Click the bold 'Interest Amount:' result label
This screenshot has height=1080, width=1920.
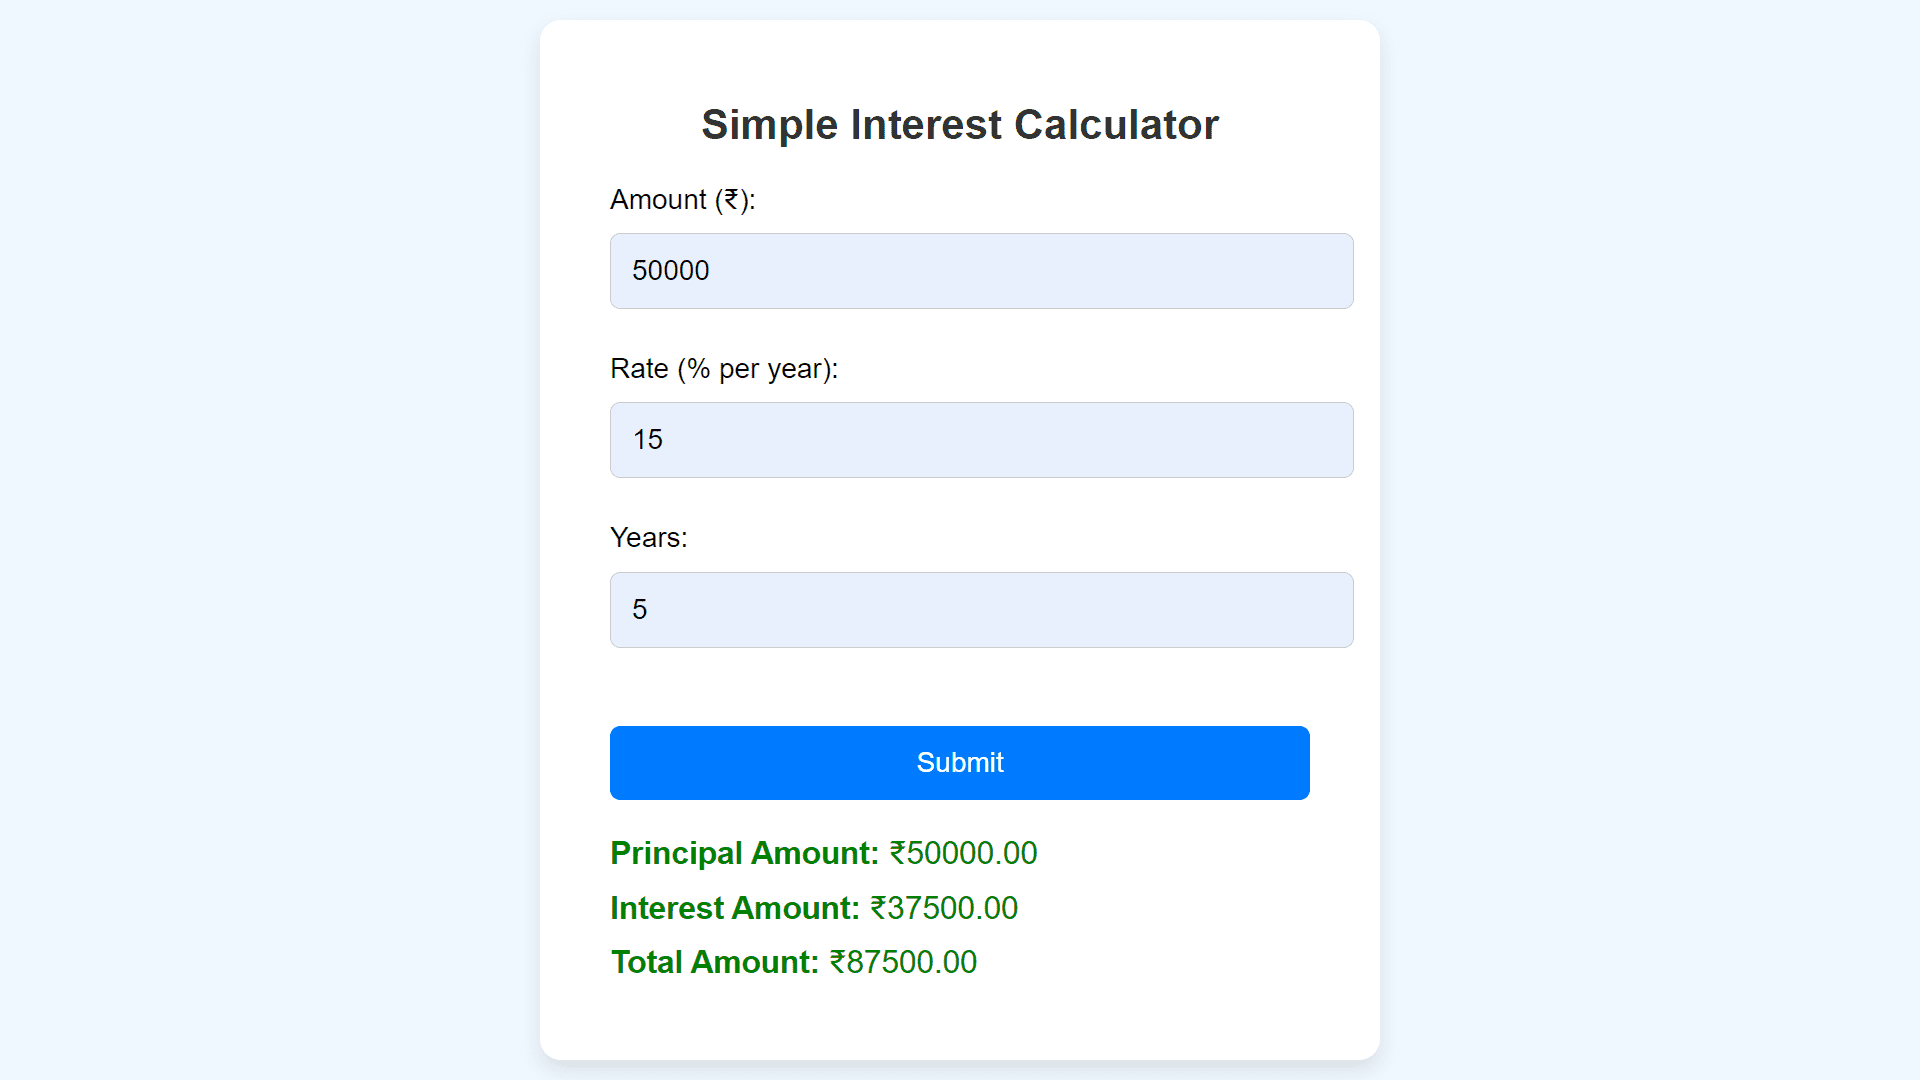tap(735, 908)
